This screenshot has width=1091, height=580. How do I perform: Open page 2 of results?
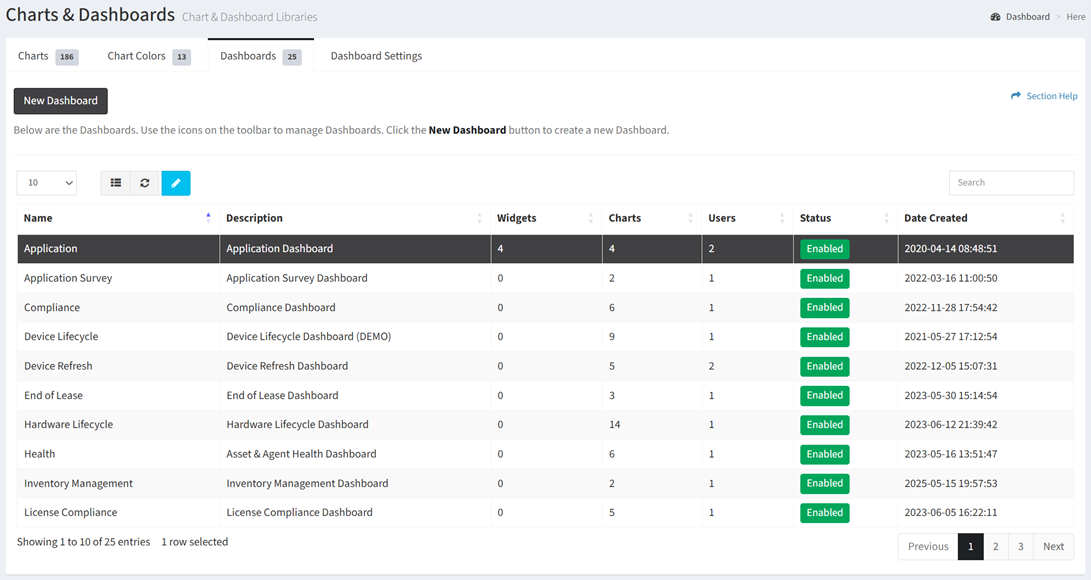[996, 547]
